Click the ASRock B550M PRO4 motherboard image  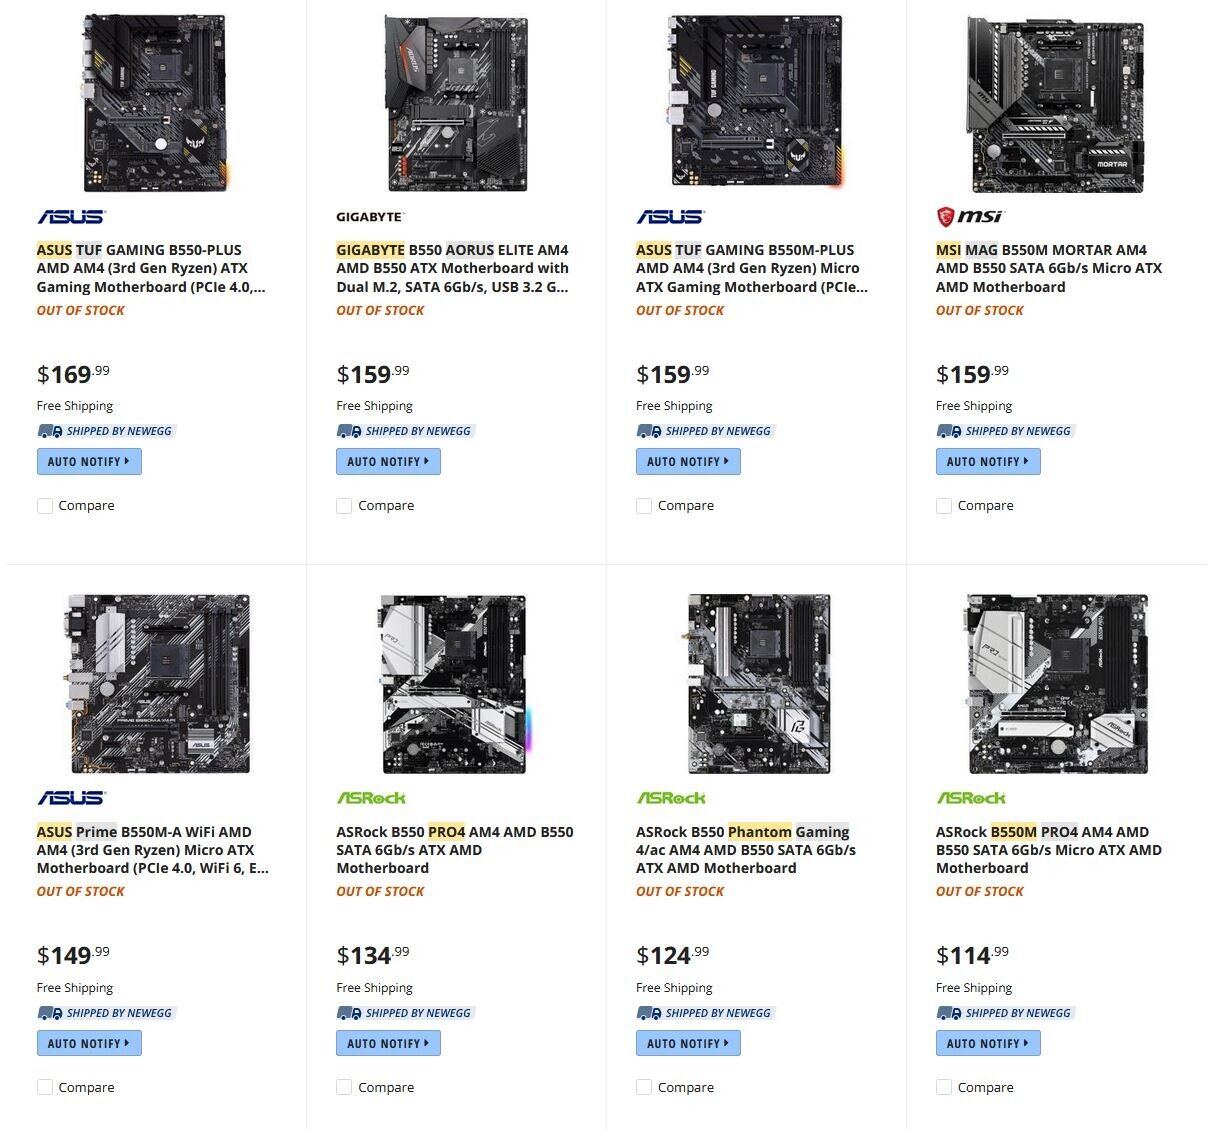(x=1056, y=684)
